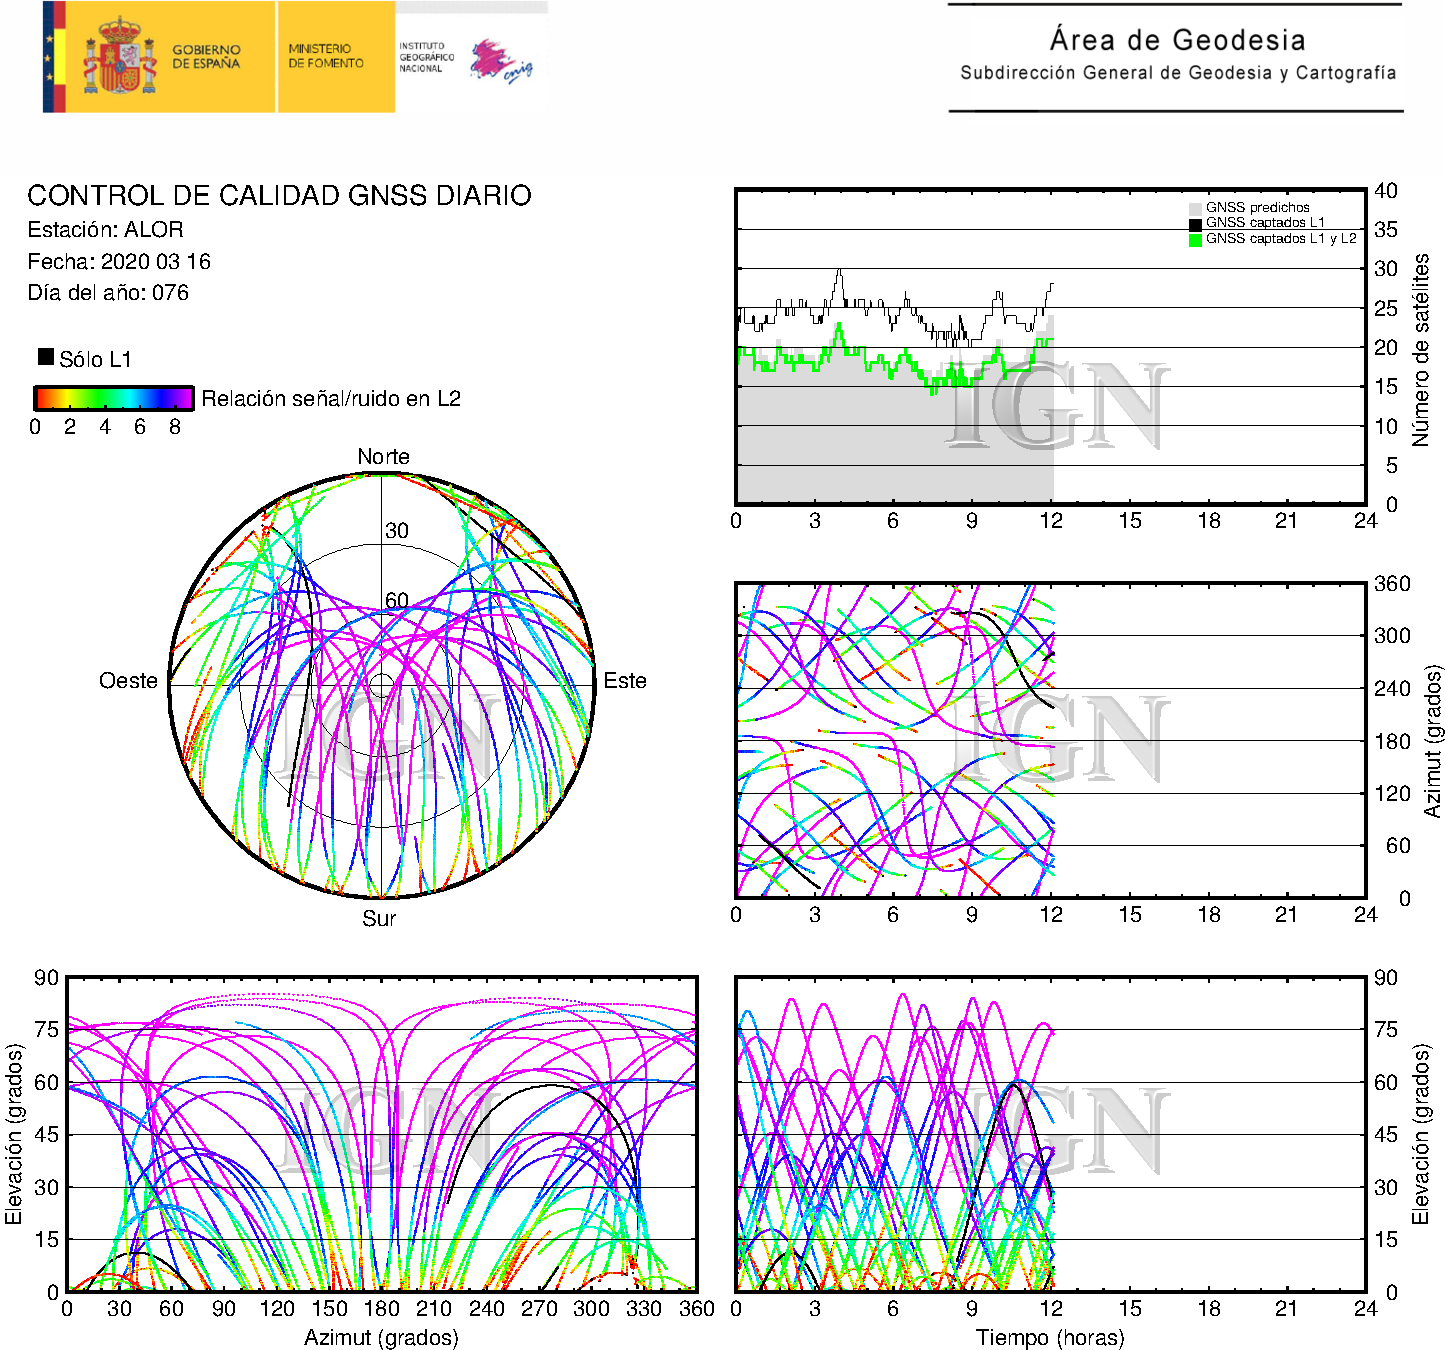Click the CONTROL DE CALIDAD GNSS DIARIO title
Viewport: 1445px width, 1350px height.
point(279,195)
